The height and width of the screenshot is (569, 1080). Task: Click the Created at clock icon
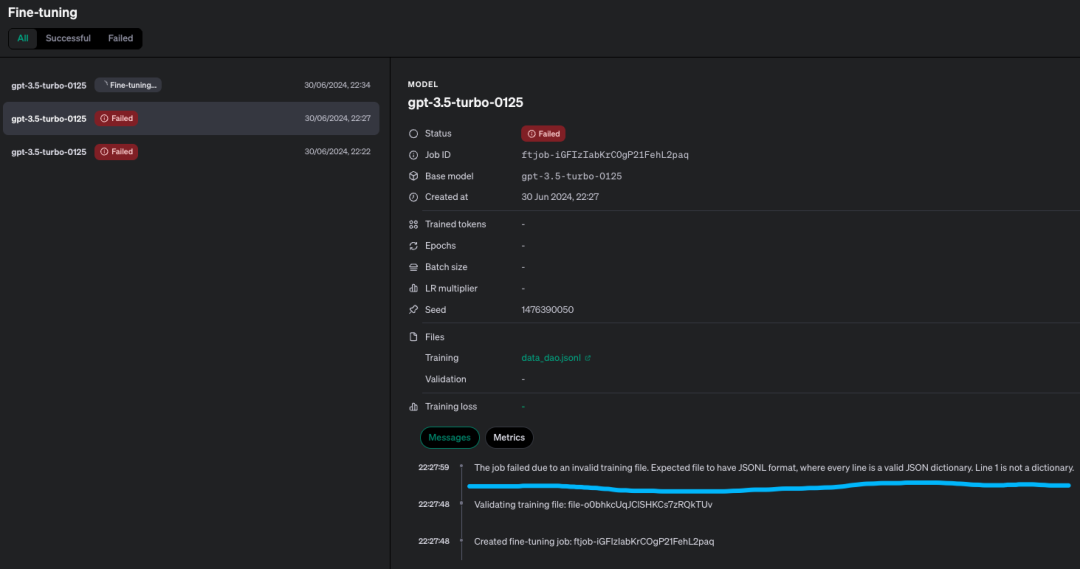pos(414,197)
